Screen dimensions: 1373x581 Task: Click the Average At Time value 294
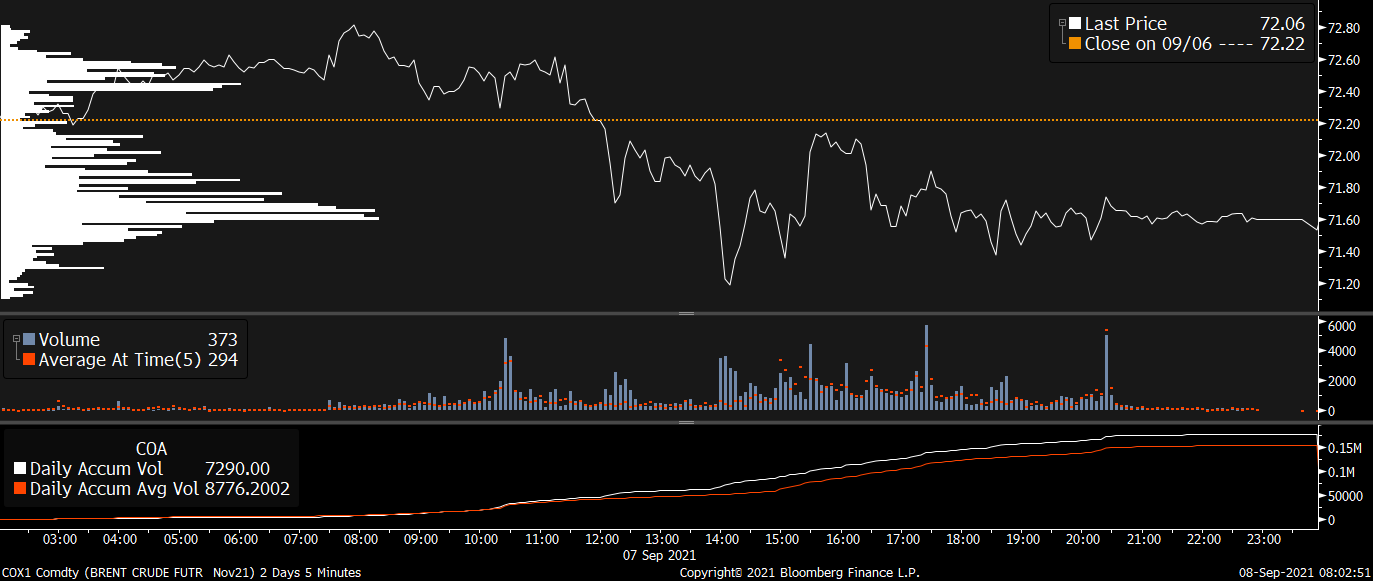point(222,360)
